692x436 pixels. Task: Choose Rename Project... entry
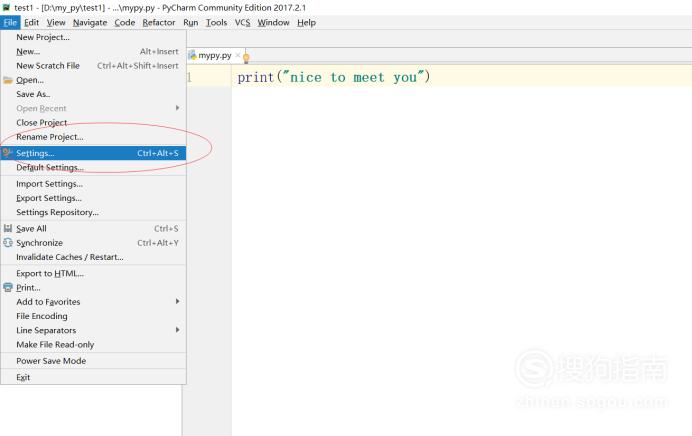(93, 137)
